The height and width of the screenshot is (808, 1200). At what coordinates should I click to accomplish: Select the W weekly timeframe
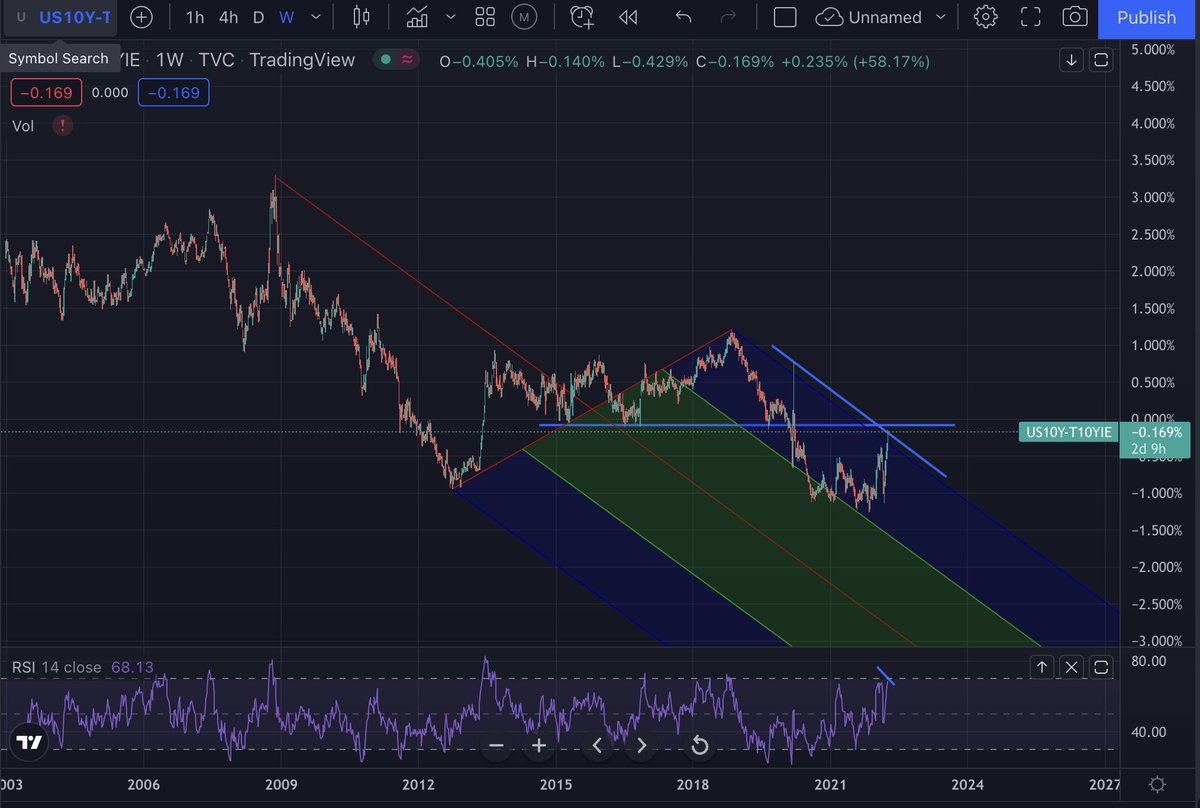[286, 17]
